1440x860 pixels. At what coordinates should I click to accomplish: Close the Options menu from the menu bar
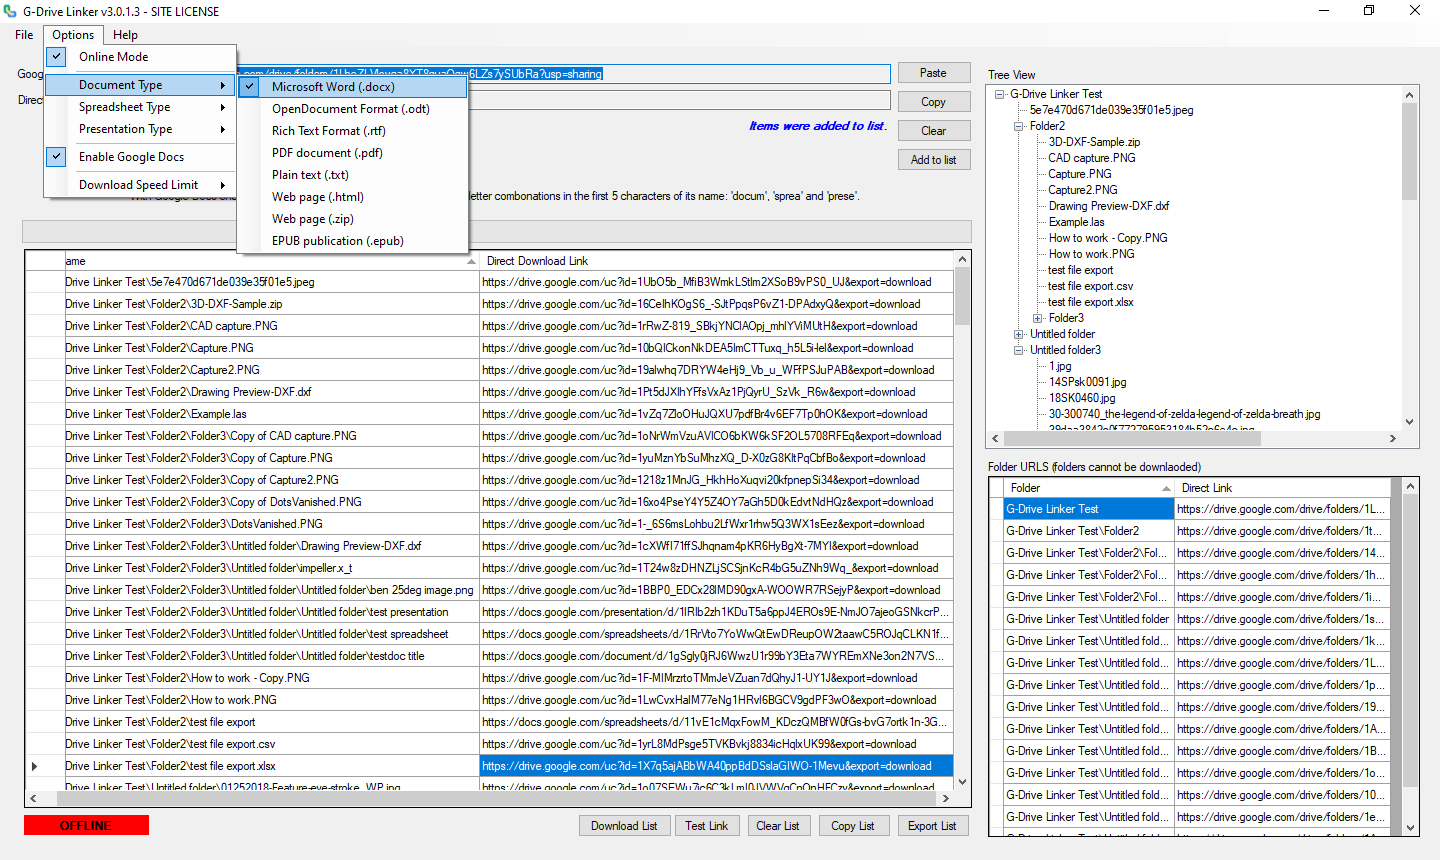pyautogui.click(x=73, y=34)
